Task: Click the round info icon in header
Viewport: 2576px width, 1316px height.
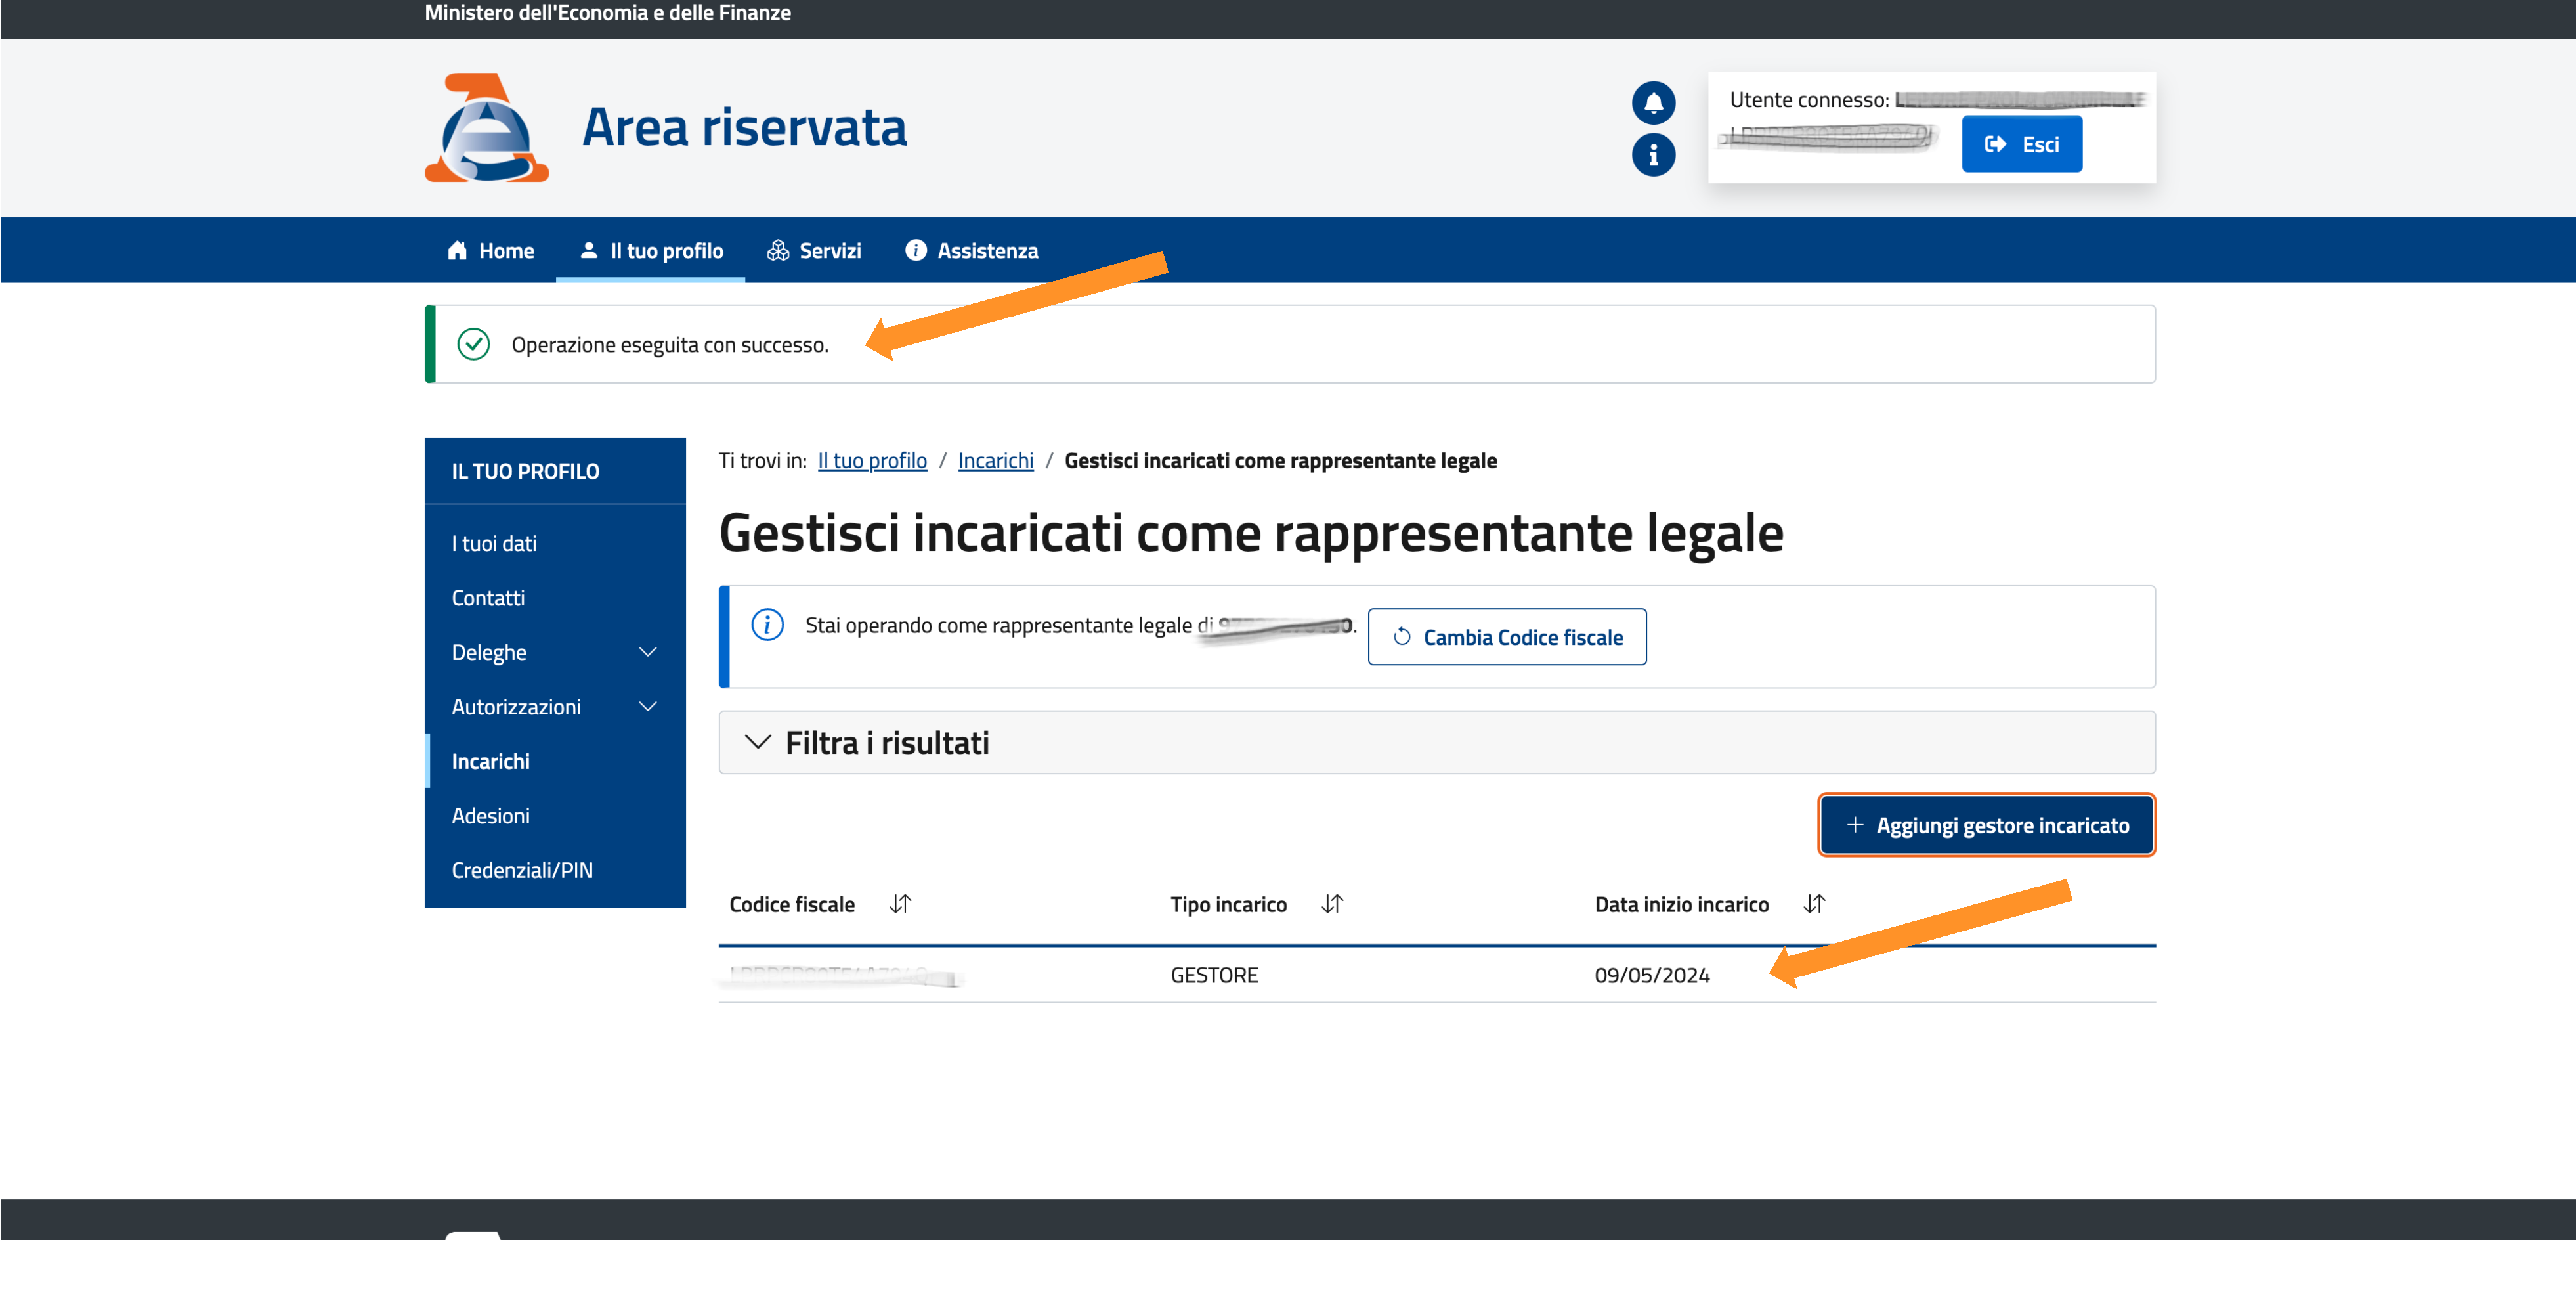Action: [x=1653, y=155]
